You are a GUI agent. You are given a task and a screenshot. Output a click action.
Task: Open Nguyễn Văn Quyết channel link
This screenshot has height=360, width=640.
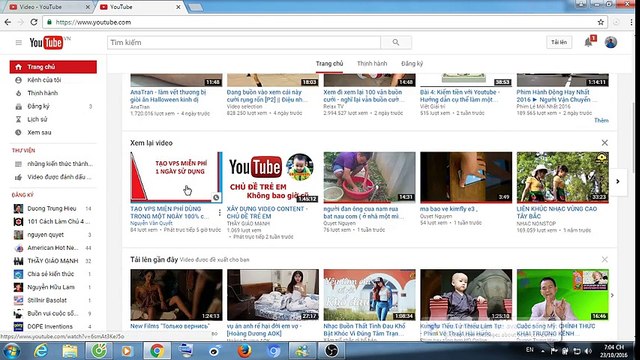151,224
